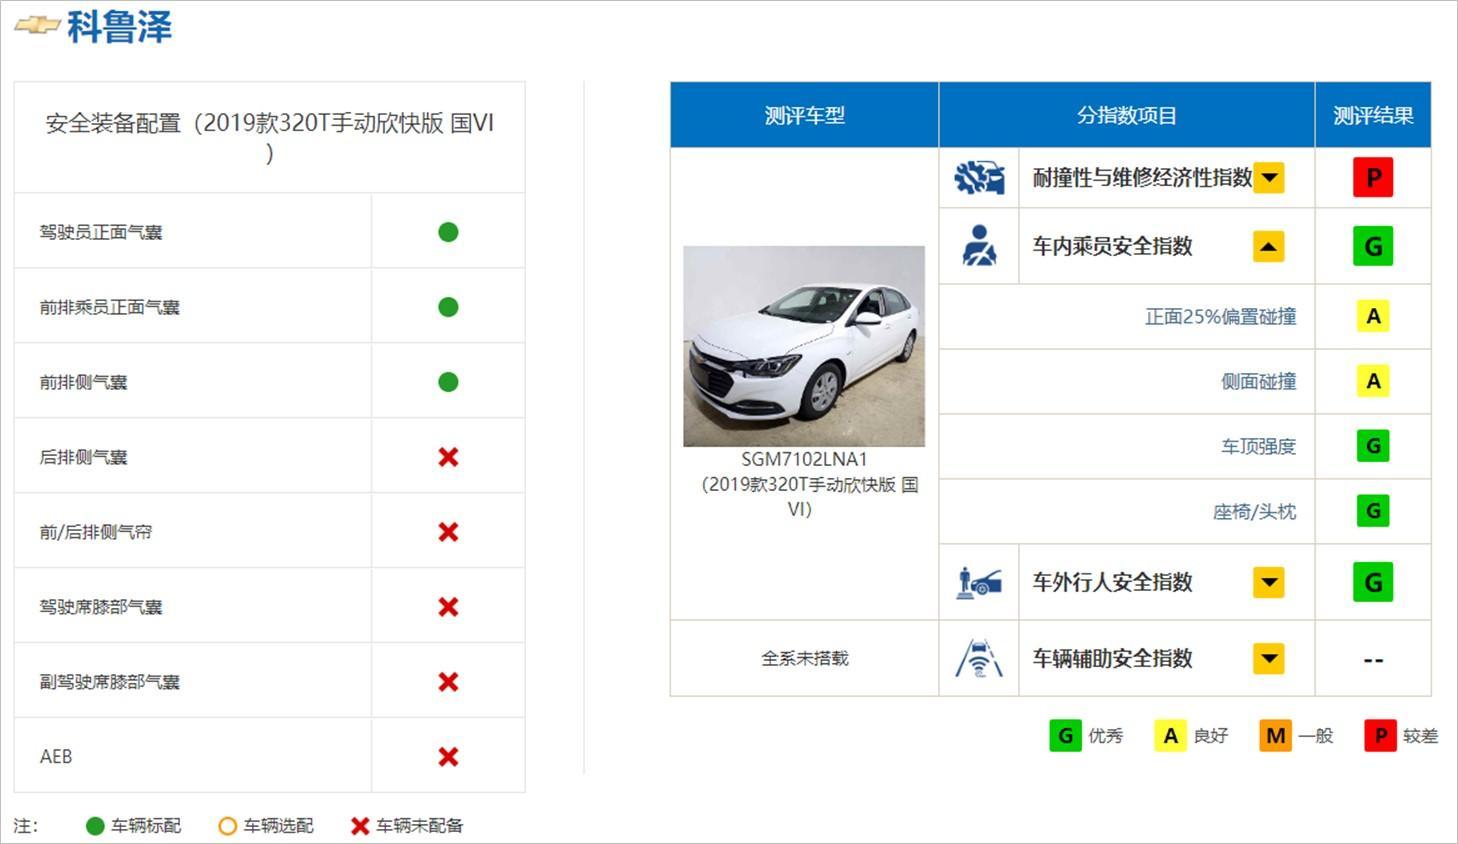Click the 车外行人安全指数 label
The width and height of the screenshot is (1458, 844).
pyautogui.click(x=1112, y=582)
